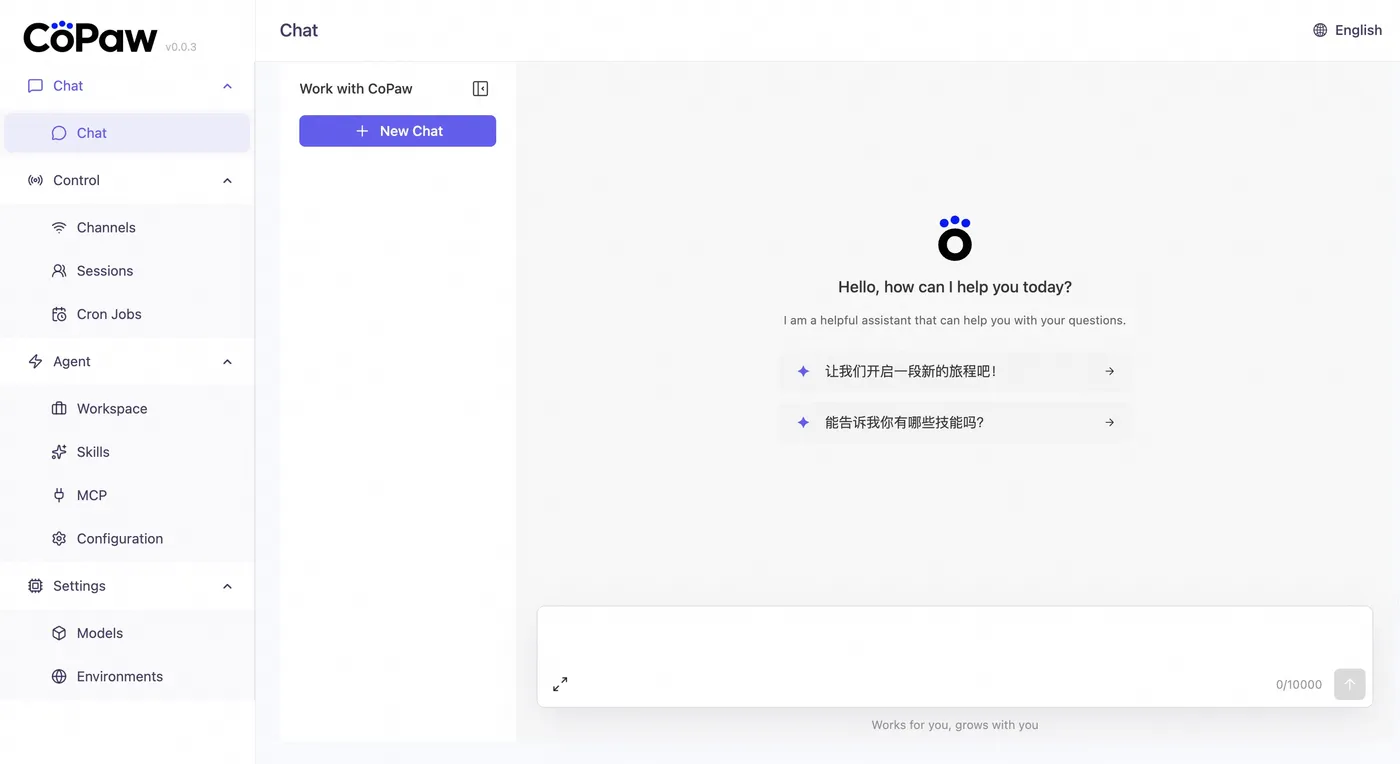Switch language via English selector
This screenshot has width=1400, height=764.
tap(1358, 30)
